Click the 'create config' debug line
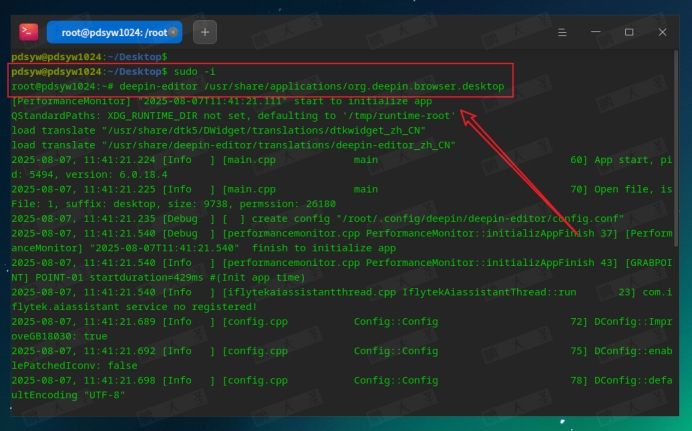The image size is (692, 431). (317, 218)
